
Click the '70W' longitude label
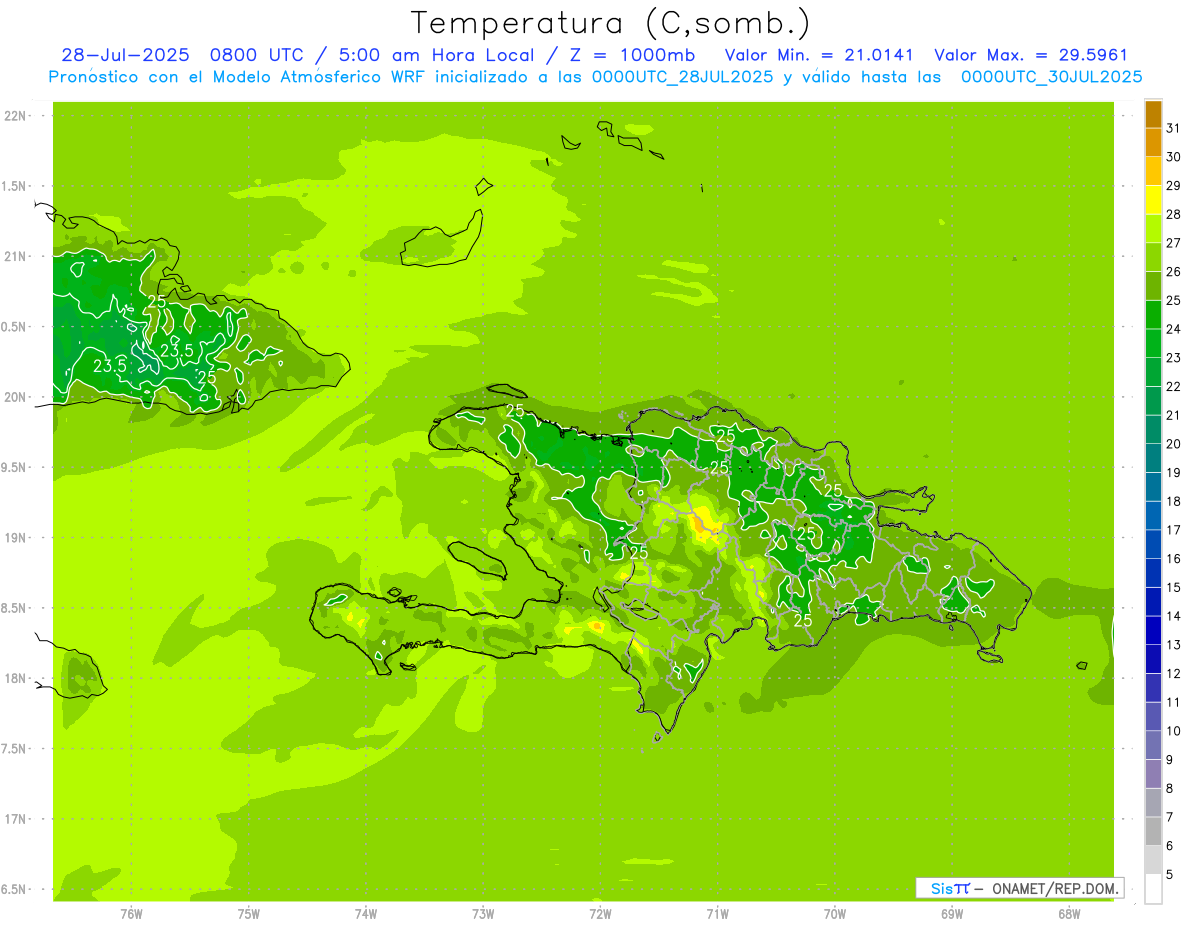click(835, 914)
